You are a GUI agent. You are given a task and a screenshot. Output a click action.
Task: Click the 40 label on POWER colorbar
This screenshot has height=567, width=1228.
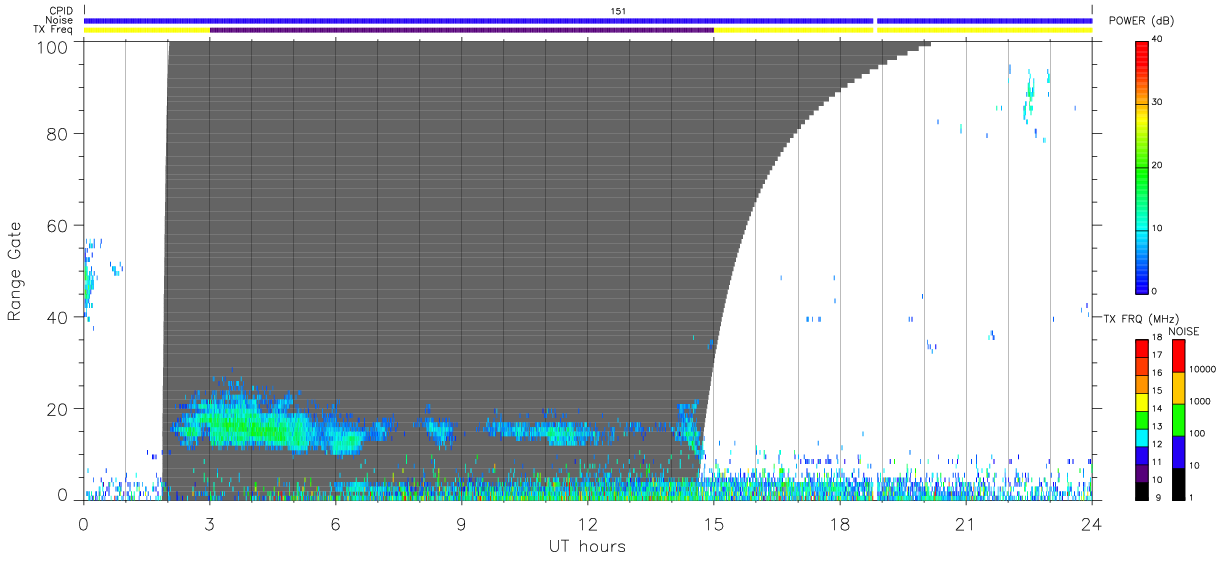(1155, 40)
